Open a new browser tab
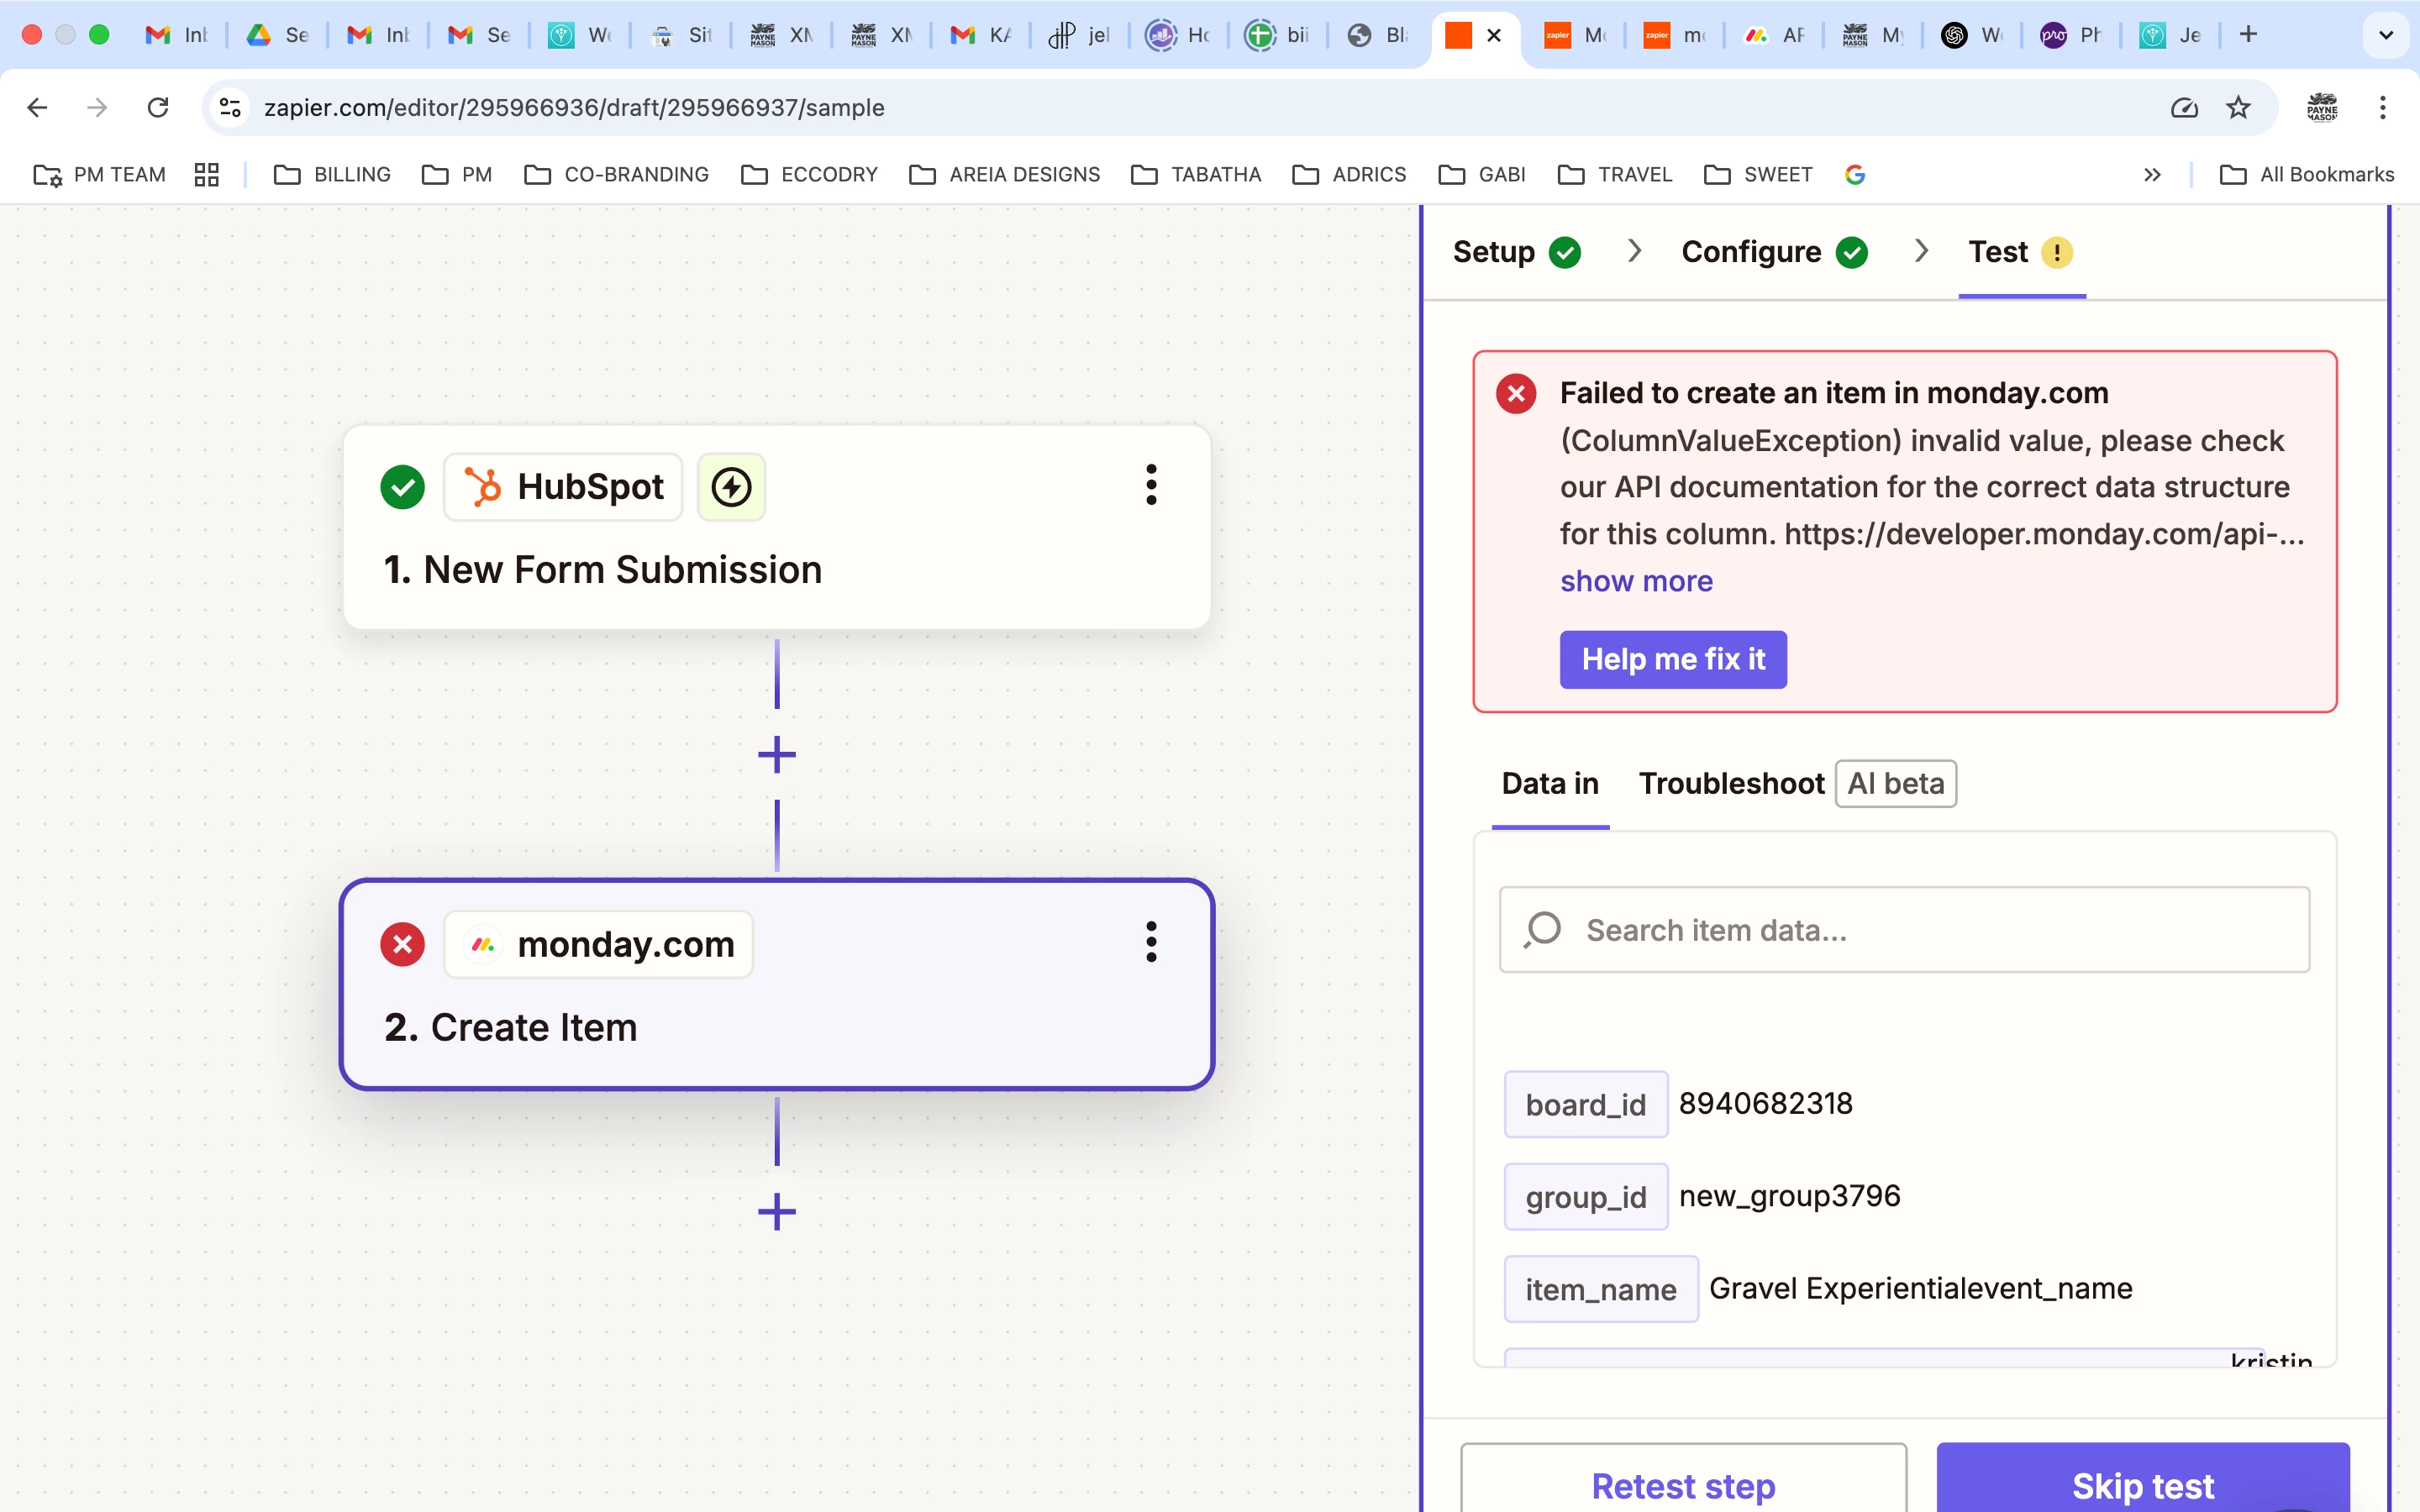This screenshot has height=1512, width=2420. tap(2248, 35)
